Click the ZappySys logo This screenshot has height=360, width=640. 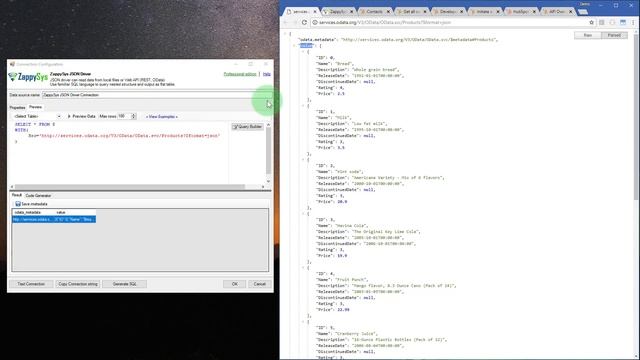point(28,77)
